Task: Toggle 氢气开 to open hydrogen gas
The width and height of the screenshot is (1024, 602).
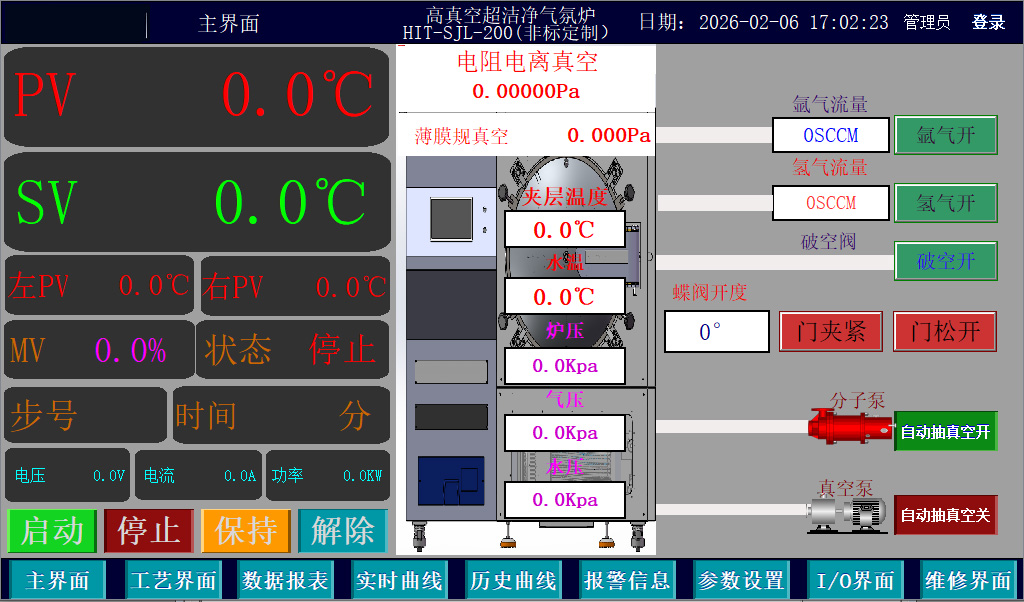Action: tap(944, 203)
